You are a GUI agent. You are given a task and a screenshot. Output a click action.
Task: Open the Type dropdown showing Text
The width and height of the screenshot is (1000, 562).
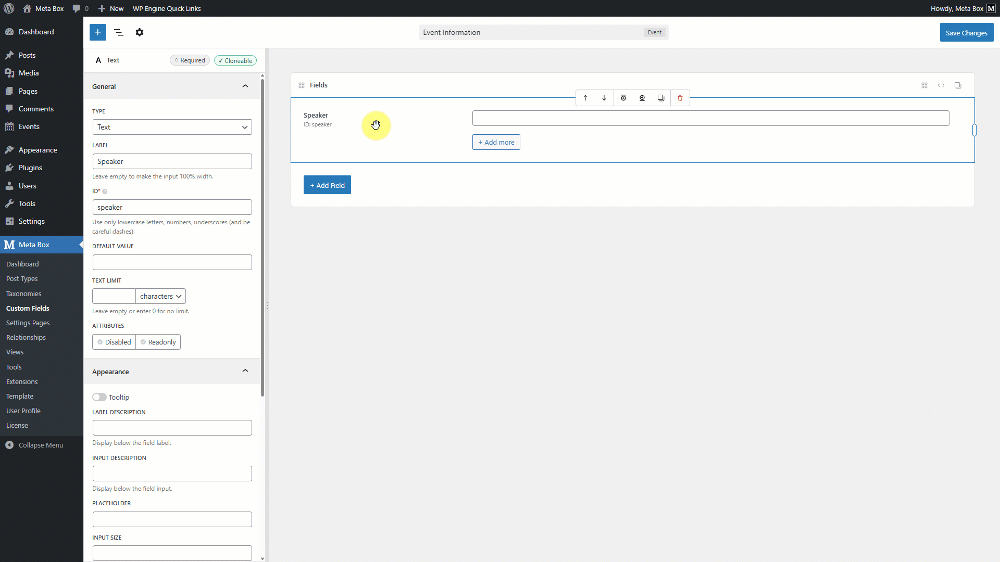click(x=171, y=127)
